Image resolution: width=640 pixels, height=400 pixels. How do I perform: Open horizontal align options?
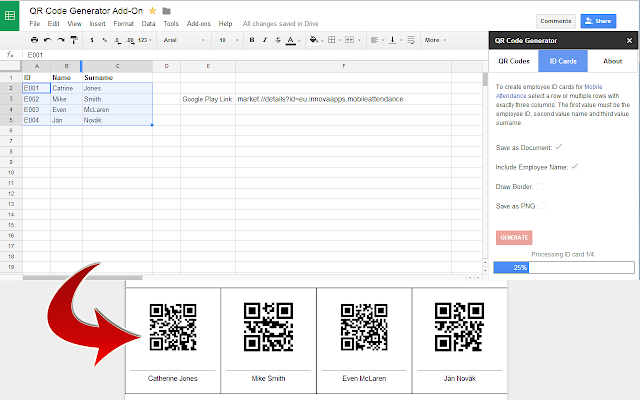tap(374, 40)
